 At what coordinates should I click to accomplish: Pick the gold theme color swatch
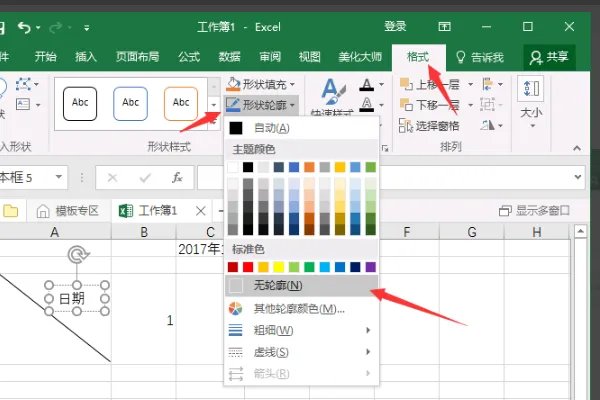(x=340, y=167)
